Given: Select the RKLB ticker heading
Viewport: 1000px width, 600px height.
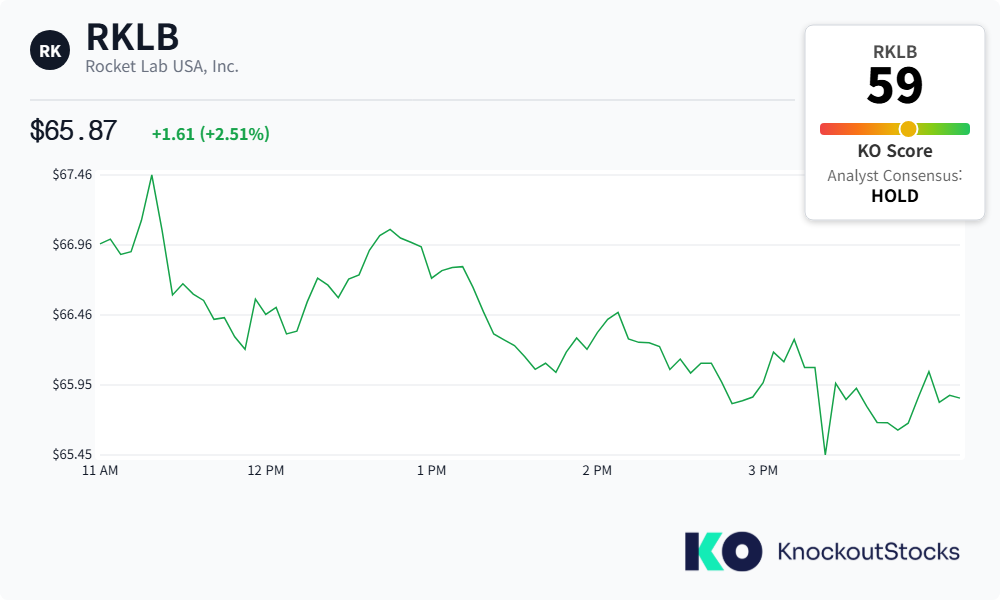Looking at the screenshot, I should click(132, 37).
